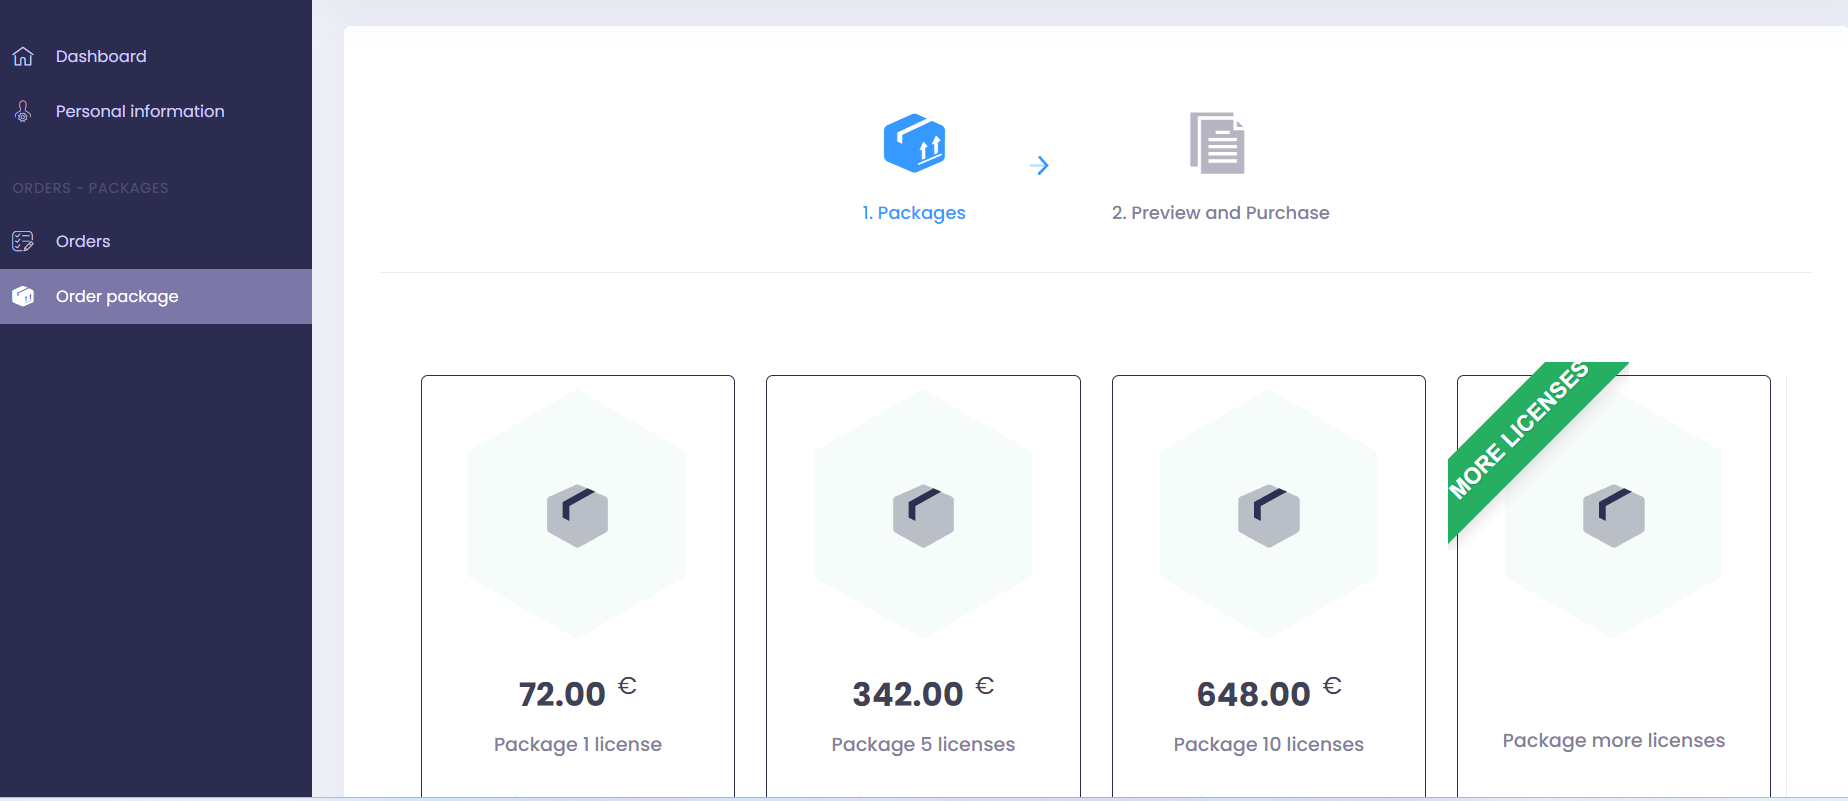Select the 1. Packages step label
Viewport: 1848px width, 801px height.
[914, 213]
